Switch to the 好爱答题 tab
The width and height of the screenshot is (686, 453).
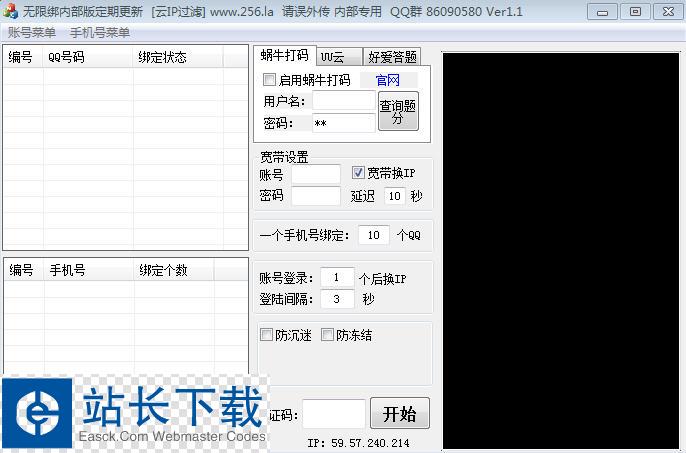[392, 57]
